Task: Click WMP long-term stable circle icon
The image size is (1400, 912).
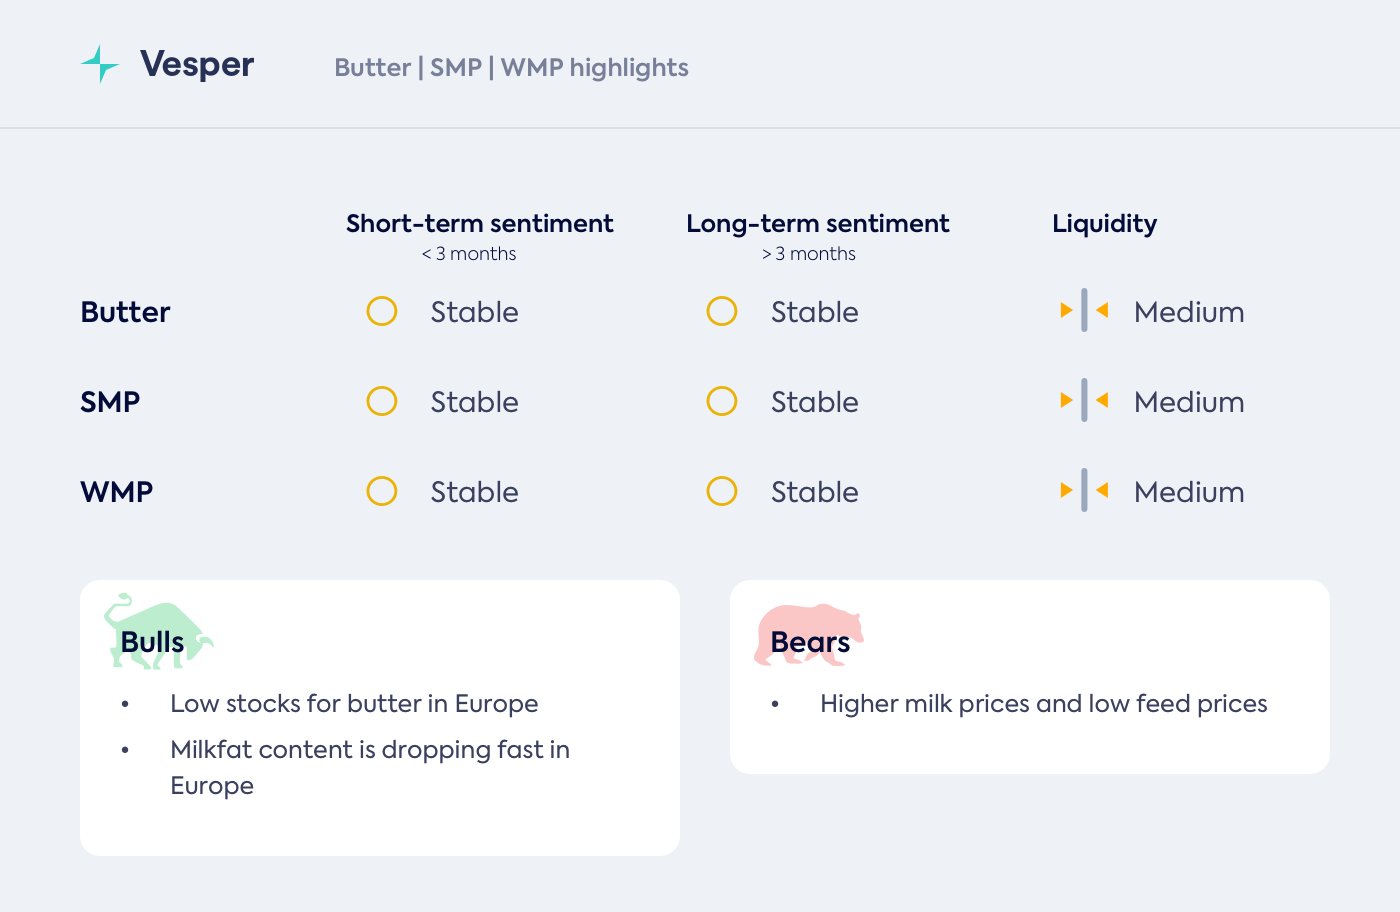Action: [x=722, y=491]
